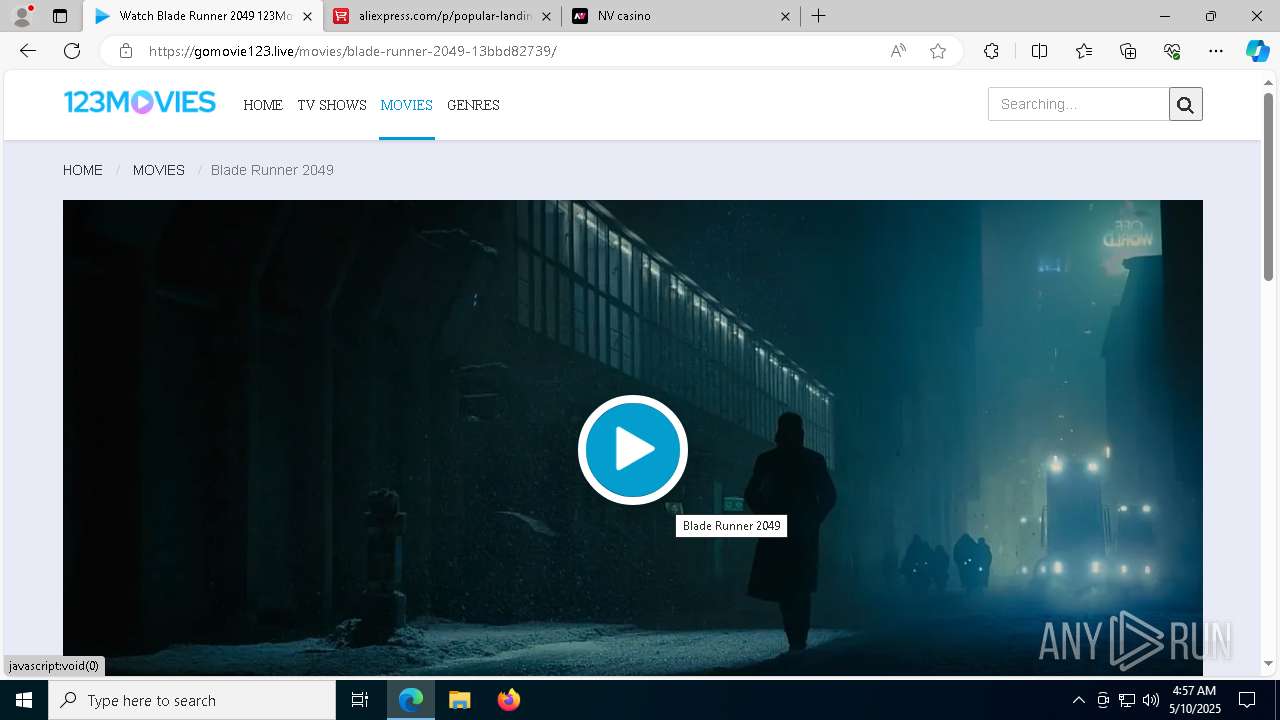Screen dimensions: 1280x720
Task: Show hidden system tray icons
Action: click(1078, 700)
